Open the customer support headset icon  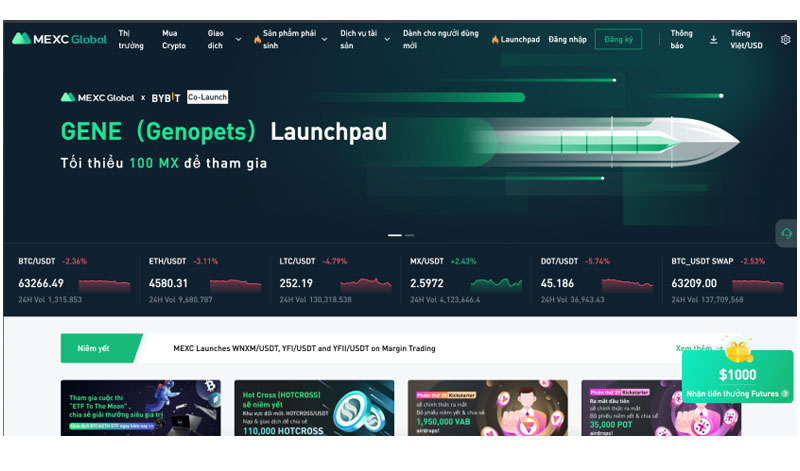coord(786,234)
